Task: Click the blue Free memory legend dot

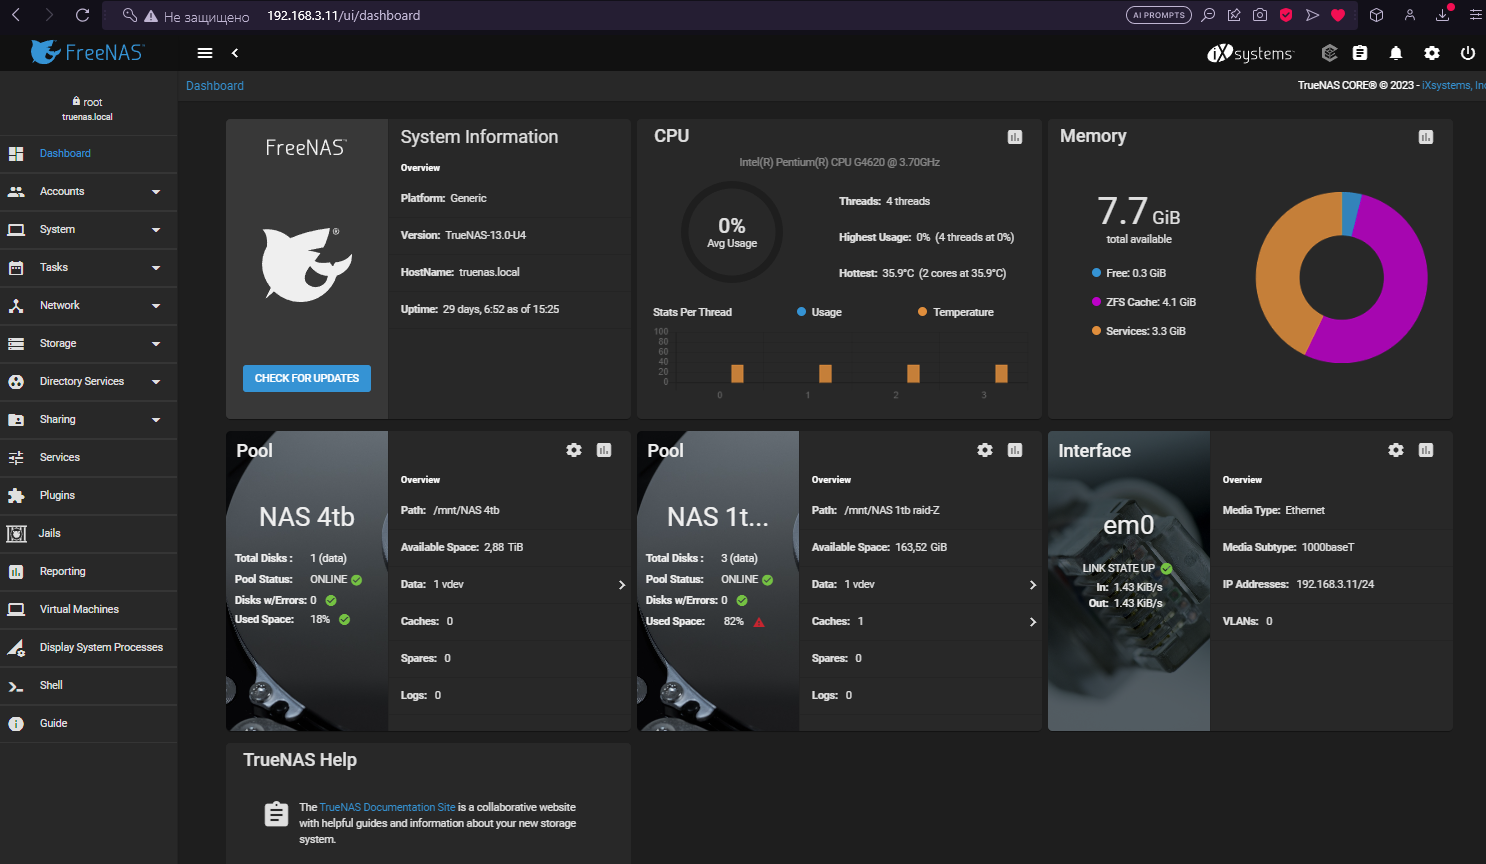Action: pyautogui.click(x=1096, y=273)
